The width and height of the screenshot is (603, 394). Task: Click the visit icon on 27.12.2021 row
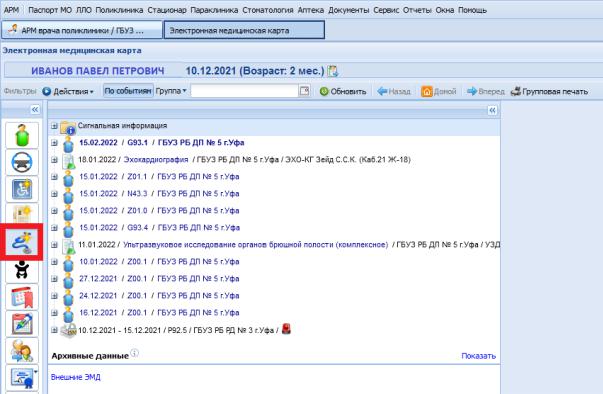[68, 280]
